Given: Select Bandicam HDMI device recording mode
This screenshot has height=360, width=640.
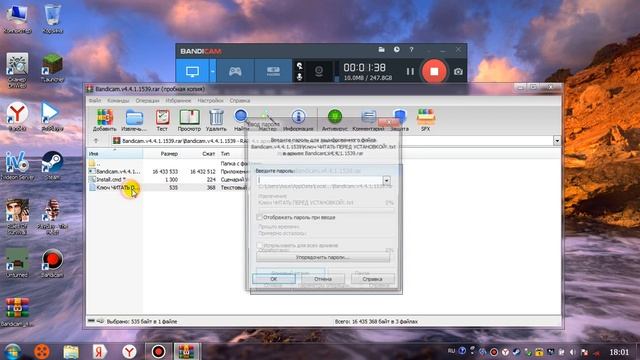Looking at the screenshot, I should [x=273, y=71].
